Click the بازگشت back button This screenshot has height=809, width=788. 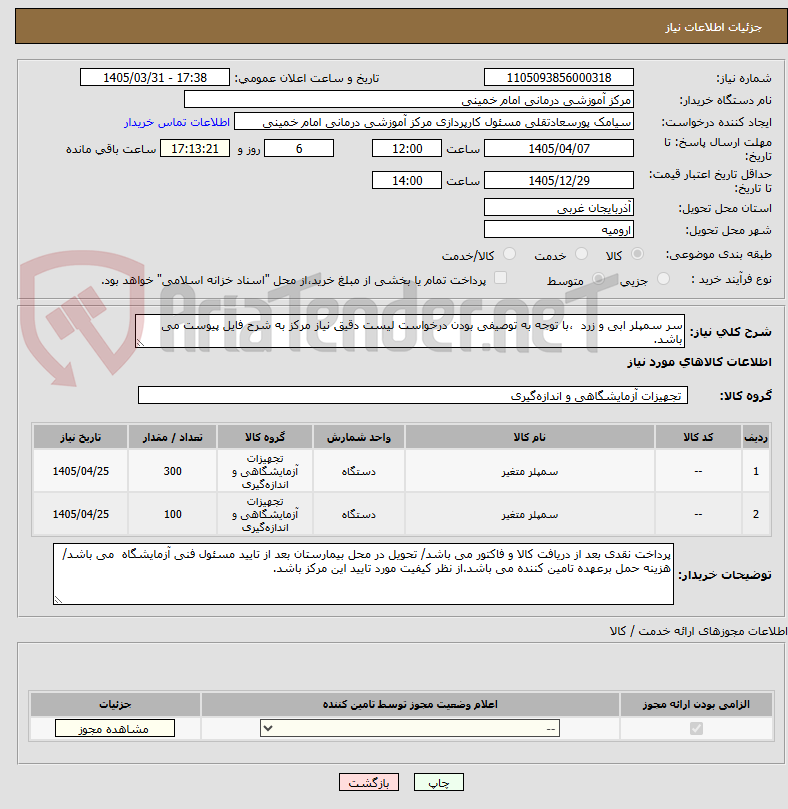pos(369,782)
